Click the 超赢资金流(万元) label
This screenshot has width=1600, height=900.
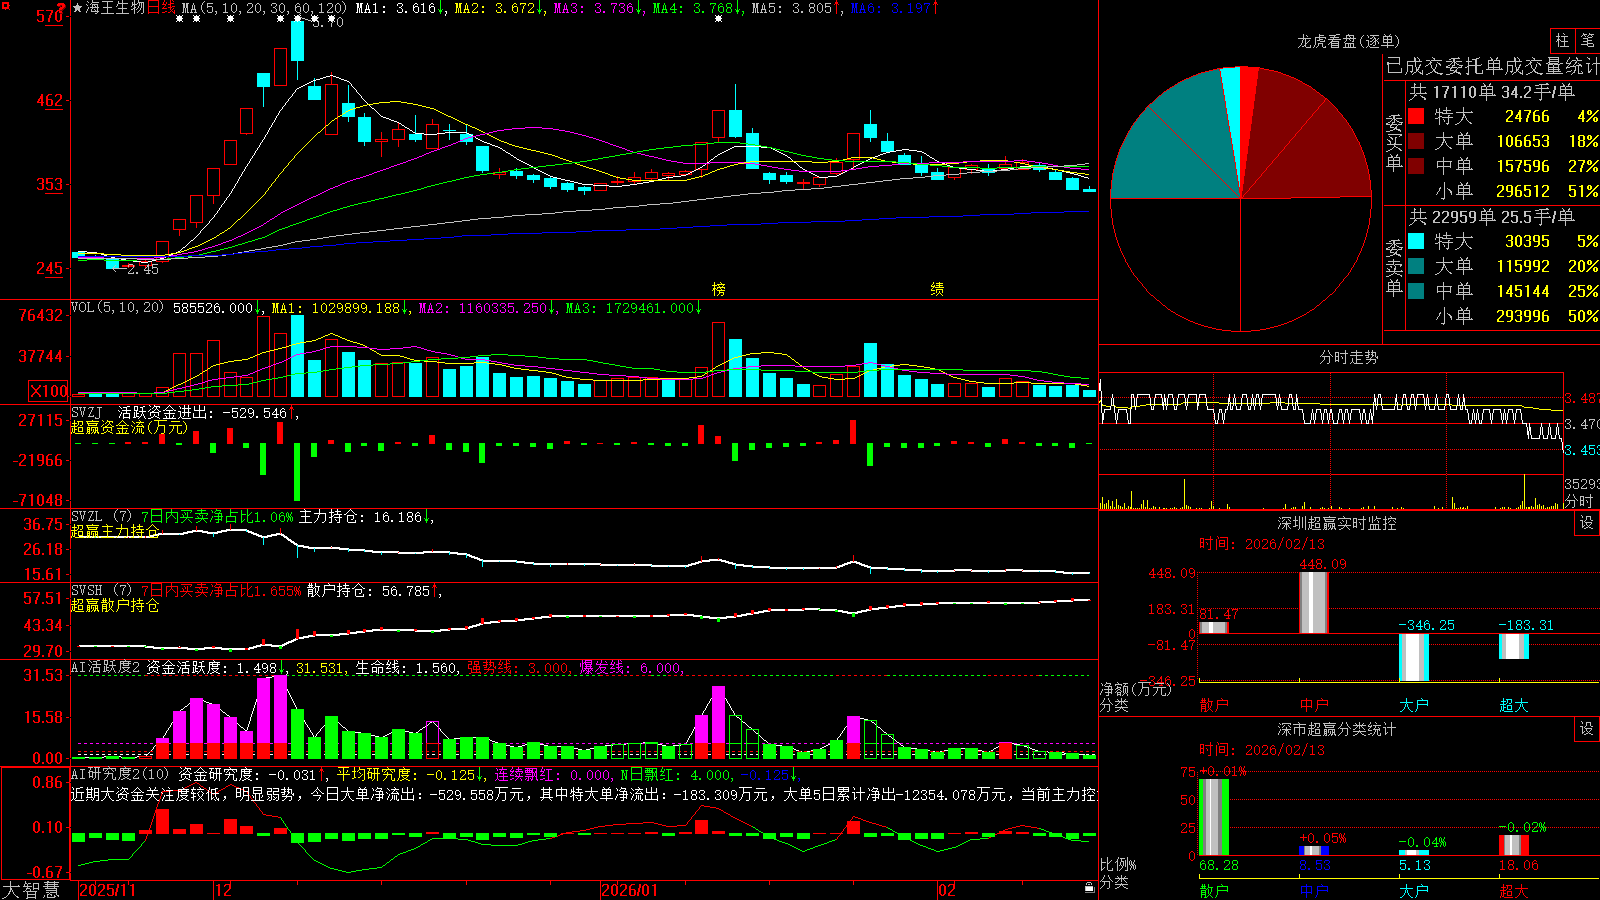(129, 427)
